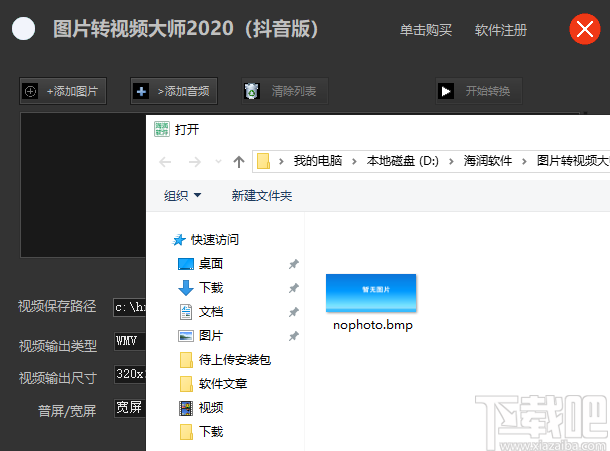Select 本地磁盘 (D:) in breadcrumb path
This screenshot has height=451, width=610.
pos(403,161)
